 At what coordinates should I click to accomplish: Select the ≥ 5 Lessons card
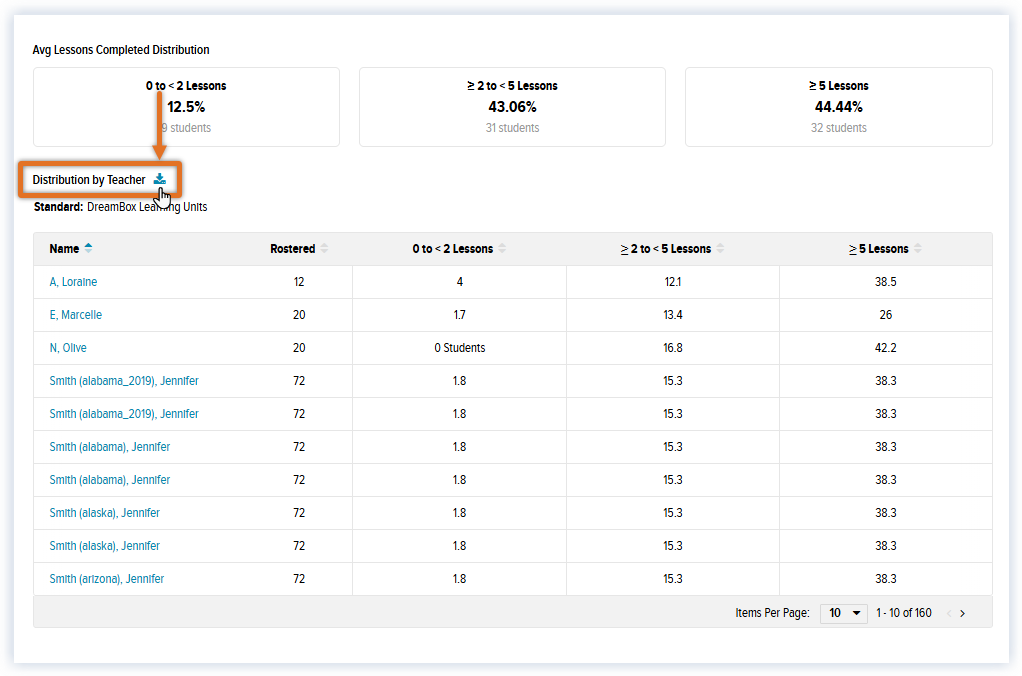tap(839, 107)
